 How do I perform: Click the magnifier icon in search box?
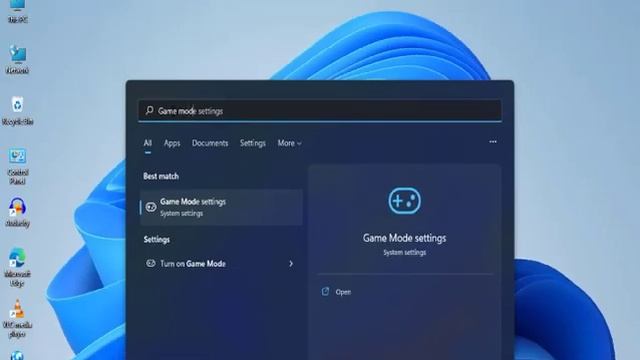click(149, 111)
